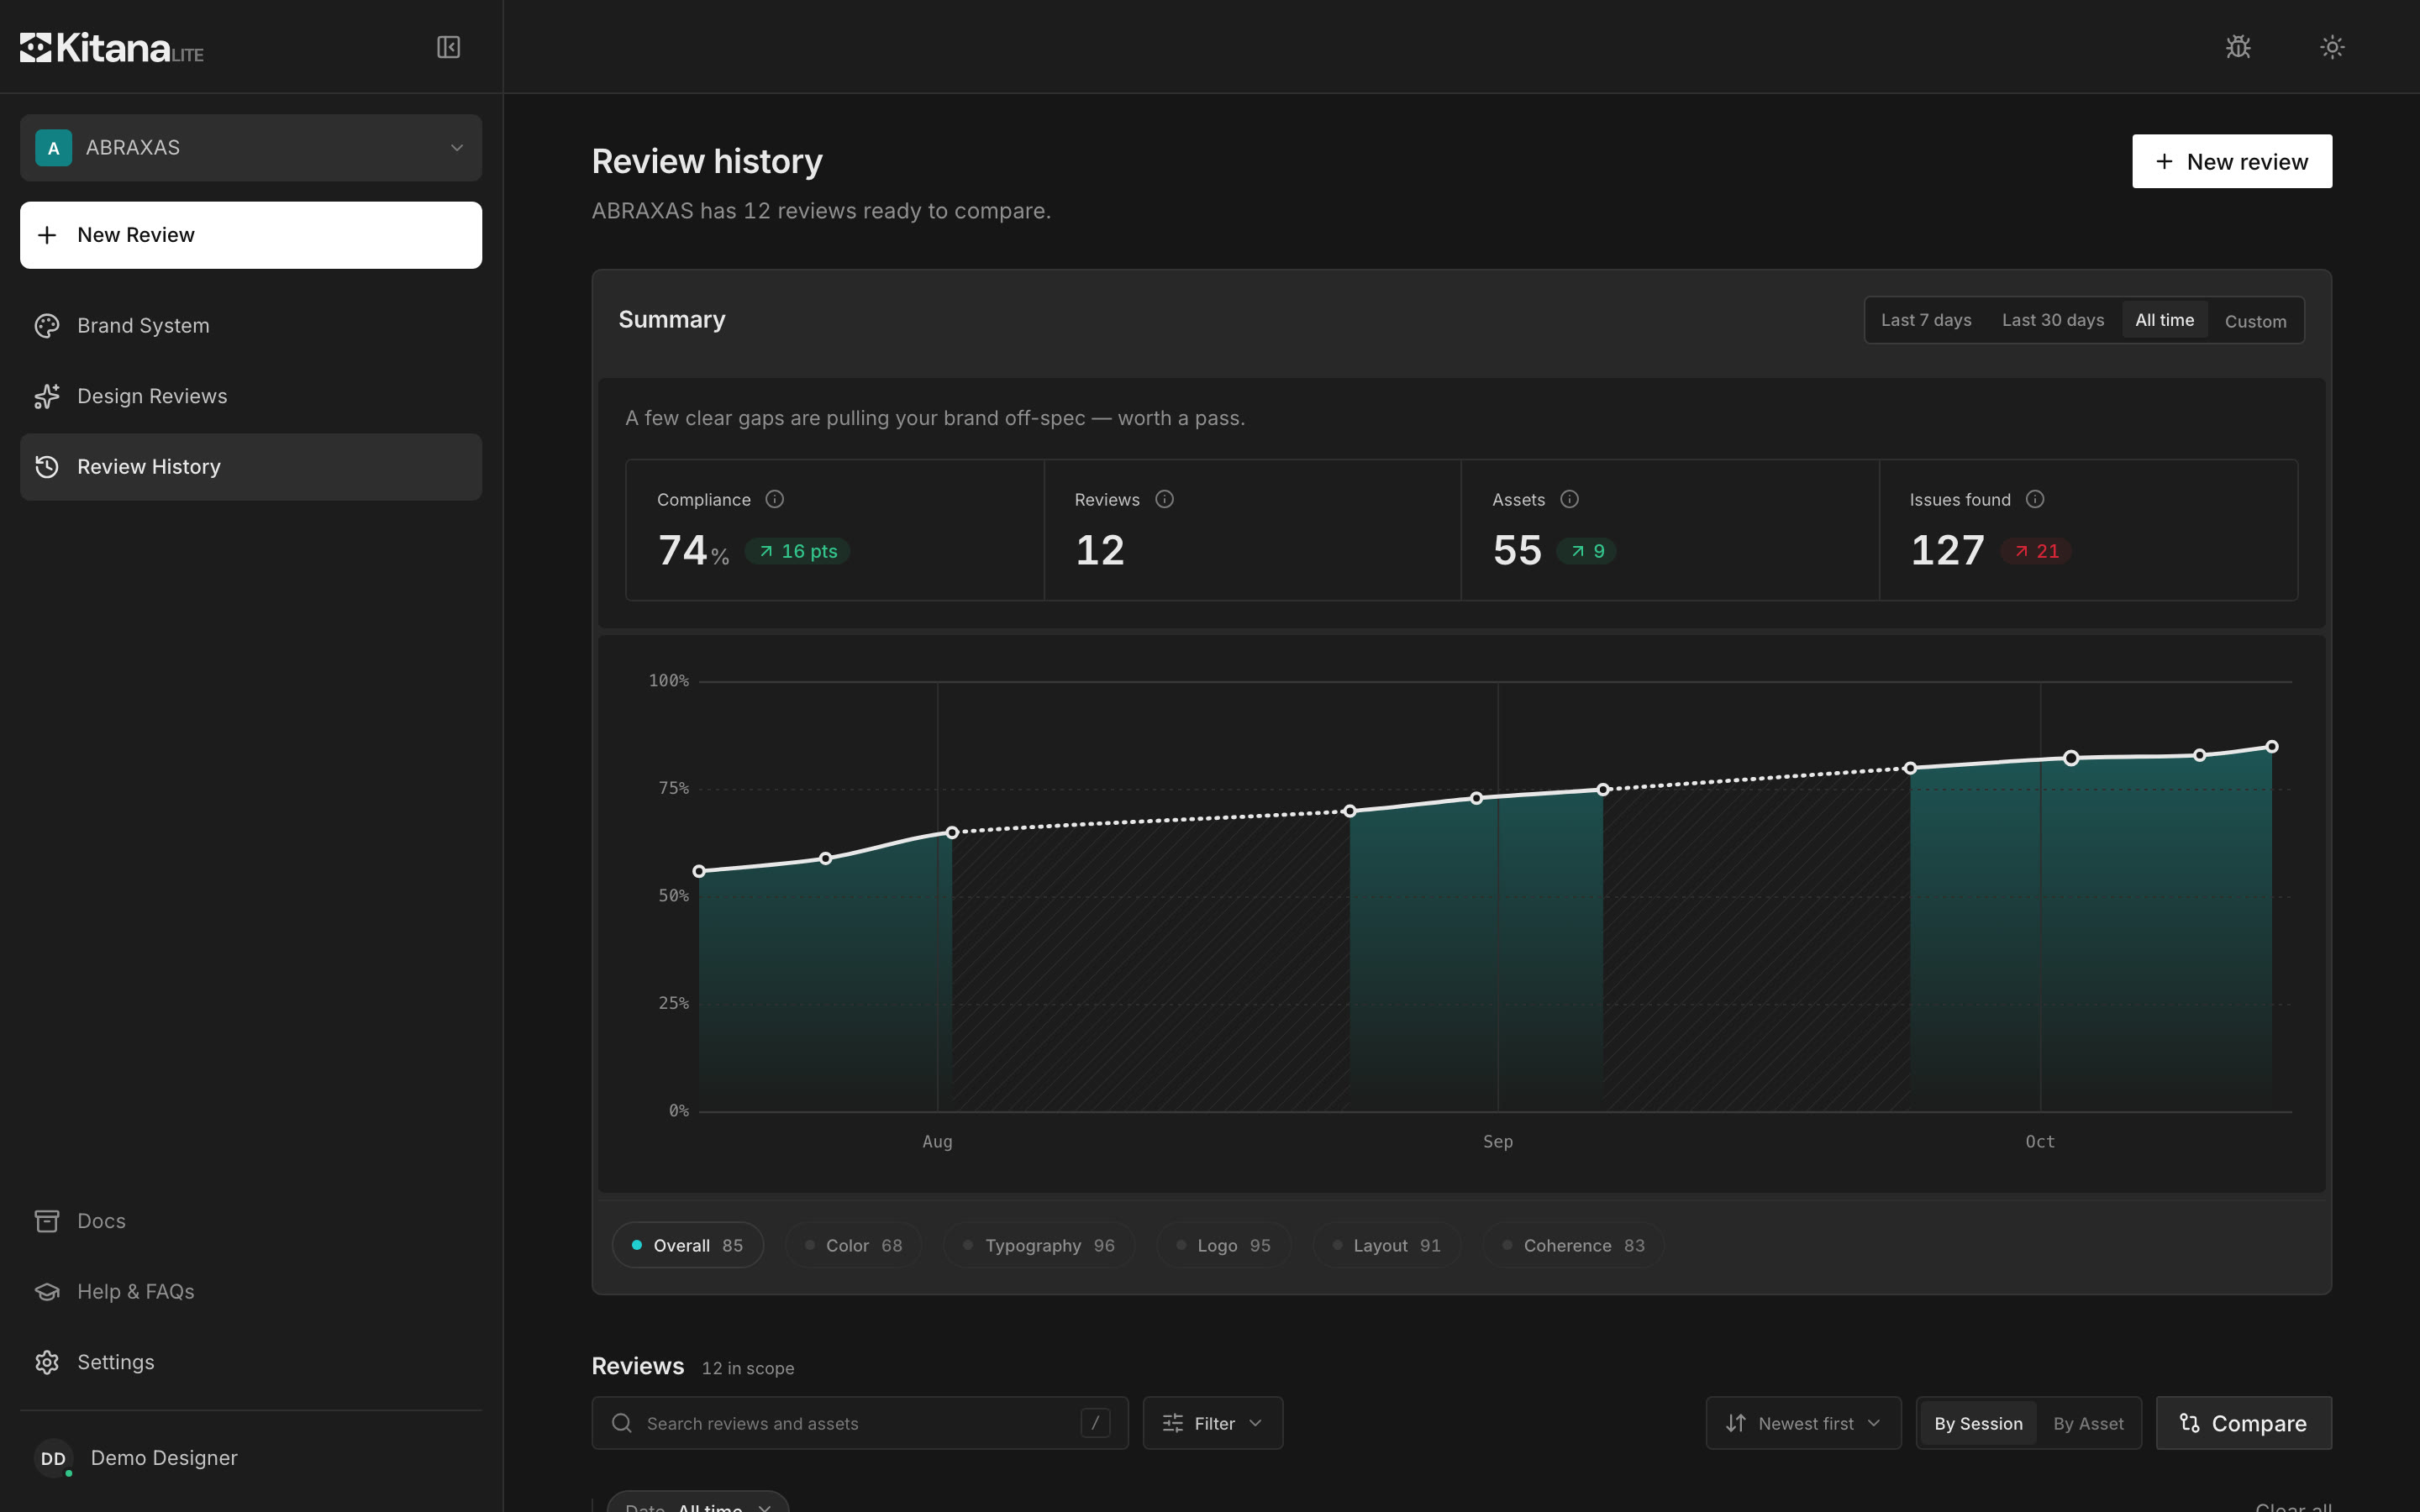The width and height of the screenshot is (2420, 1512).
Task: Click the 127 issues found value
Action: (x=1947, y=550)
